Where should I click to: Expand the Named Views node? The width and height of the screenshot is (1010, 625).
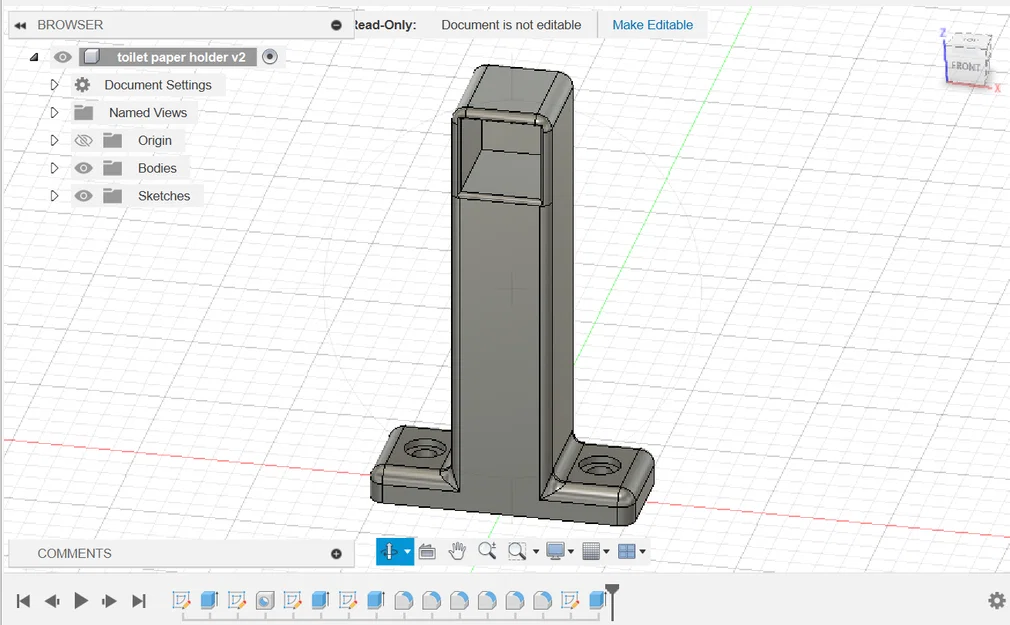tap(55, 112)
